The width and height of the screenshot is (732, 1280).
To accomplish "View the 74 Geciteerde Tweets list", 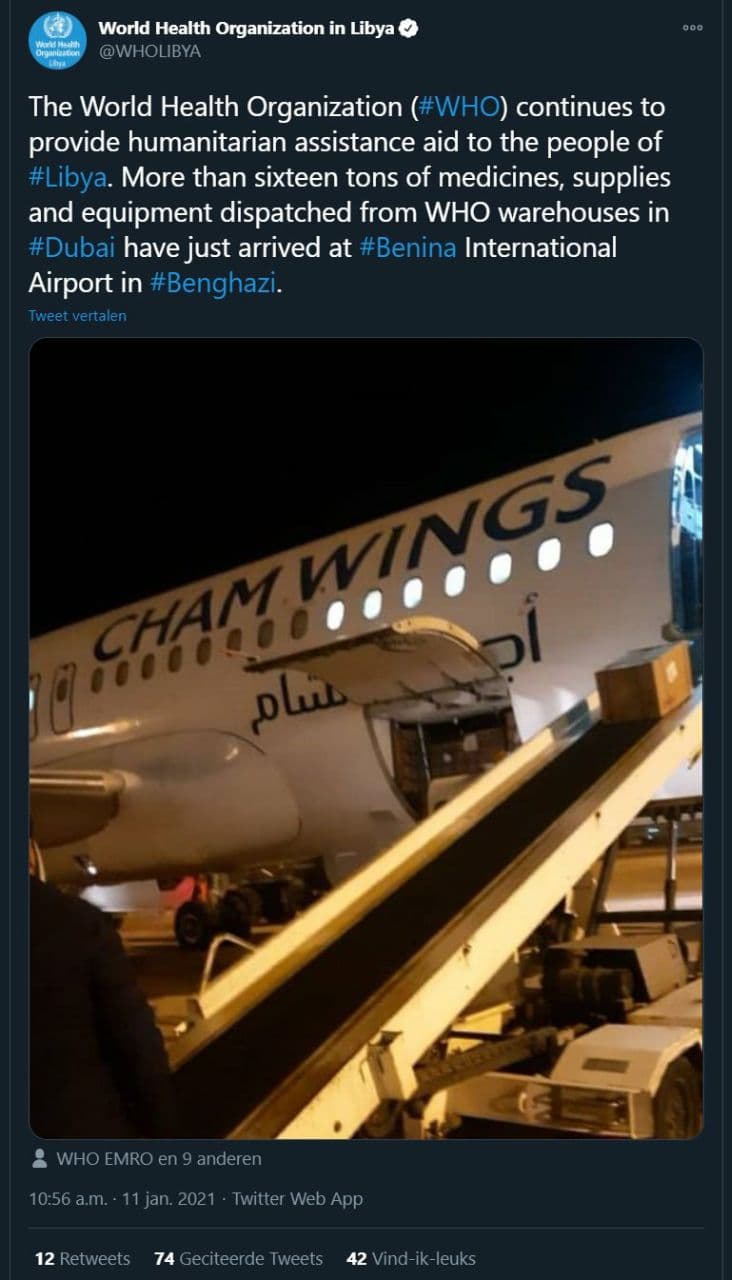I will point(238,1258).
